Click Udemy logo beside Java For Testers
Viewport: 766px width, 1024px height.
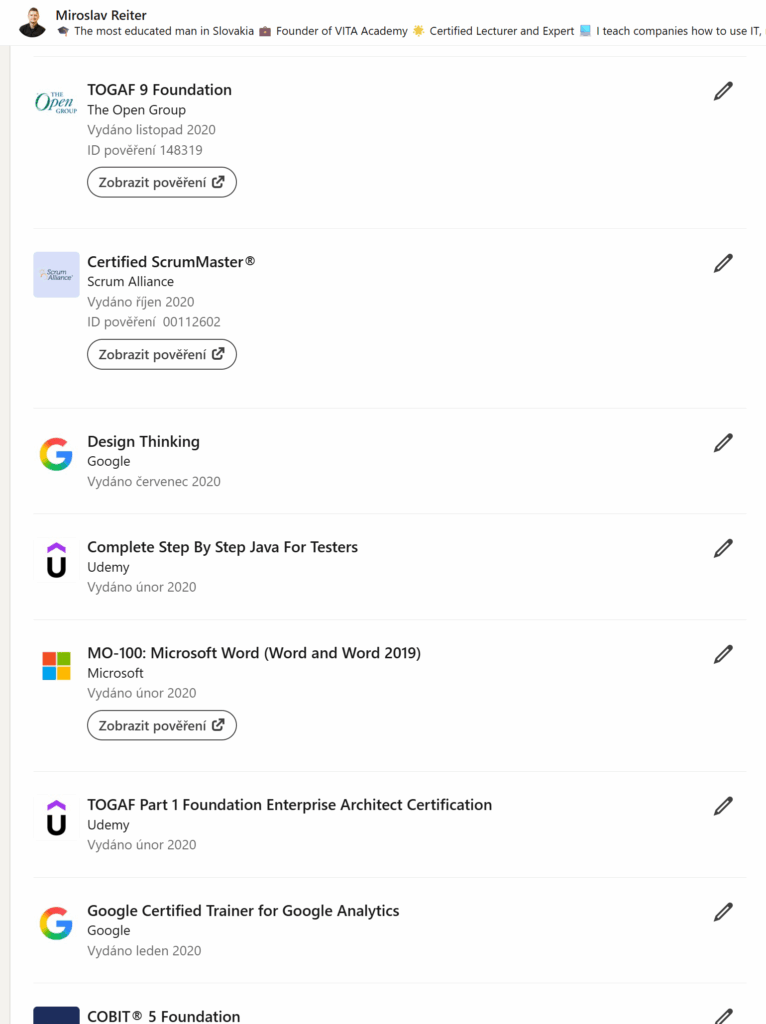click(56, 560)
